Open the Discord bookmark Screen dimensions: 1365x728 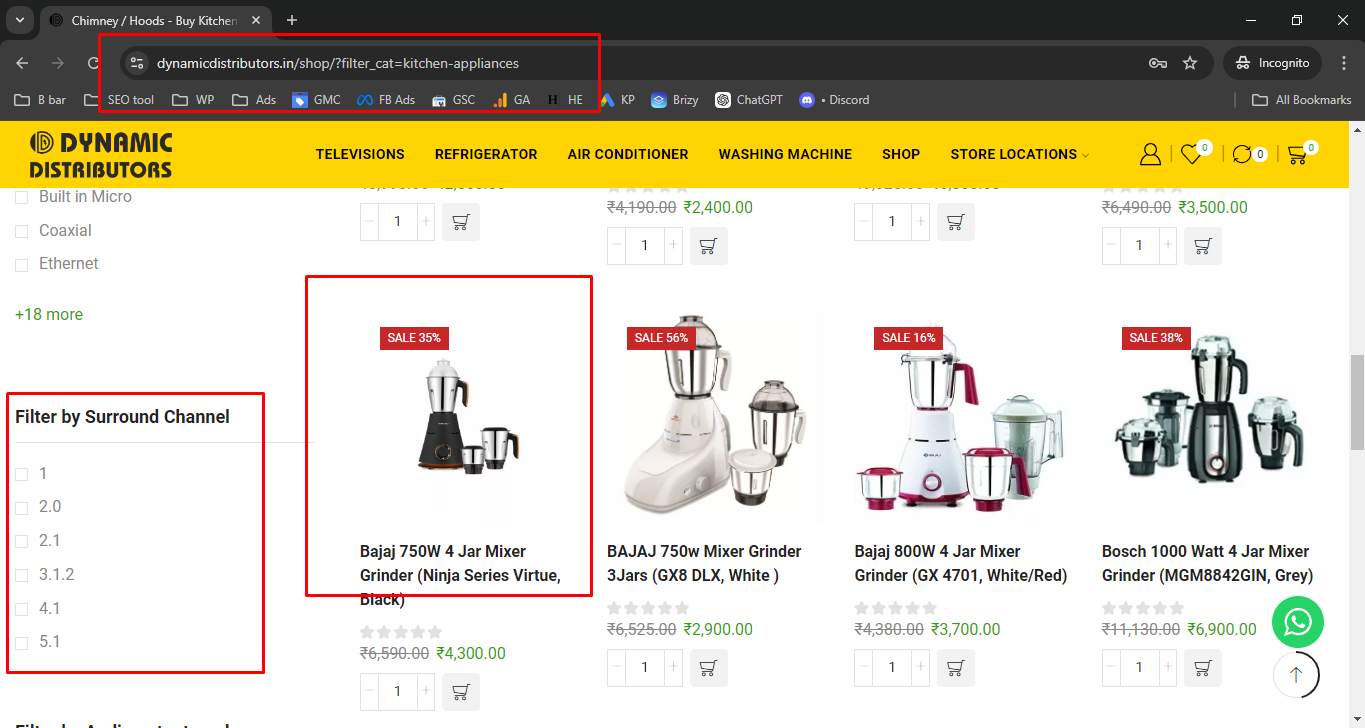[x=834, y=100]
